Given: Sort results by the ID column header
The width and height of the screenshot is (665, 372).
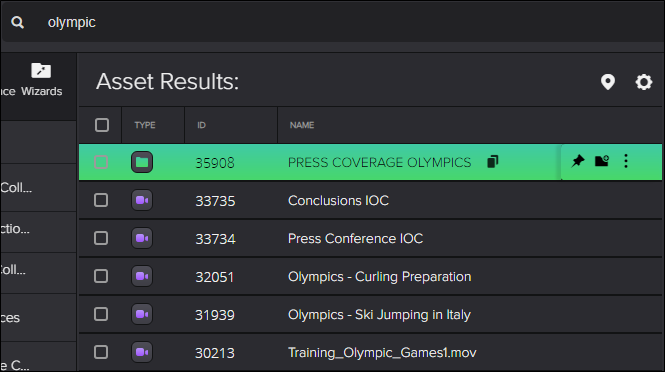Looking at the screenshot, I should coord(201,125).
